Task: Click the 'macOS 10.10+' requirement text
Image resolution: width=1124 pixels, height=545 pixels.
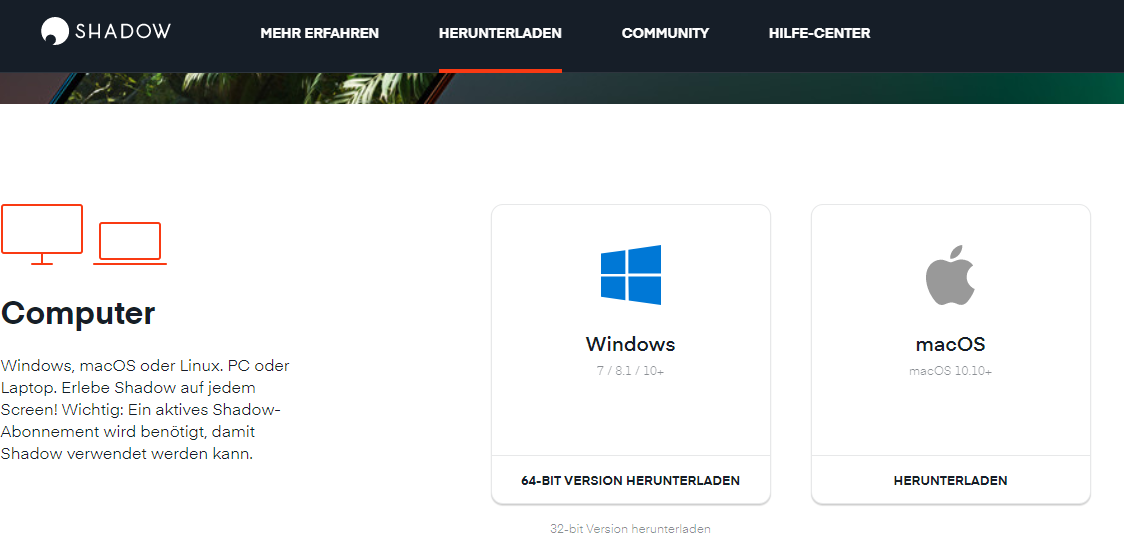Action: point(951,371)
